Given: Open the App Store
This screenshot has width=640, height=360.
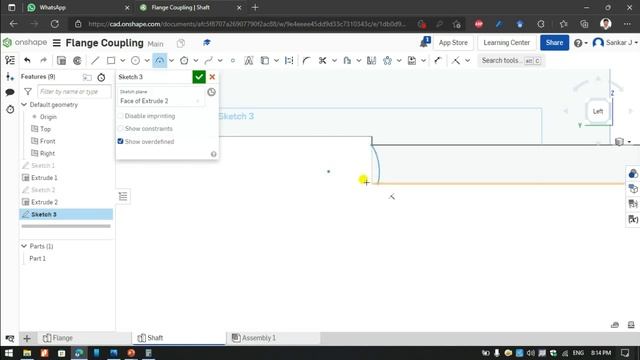Looking at the screenshot, I should [453, 42].
